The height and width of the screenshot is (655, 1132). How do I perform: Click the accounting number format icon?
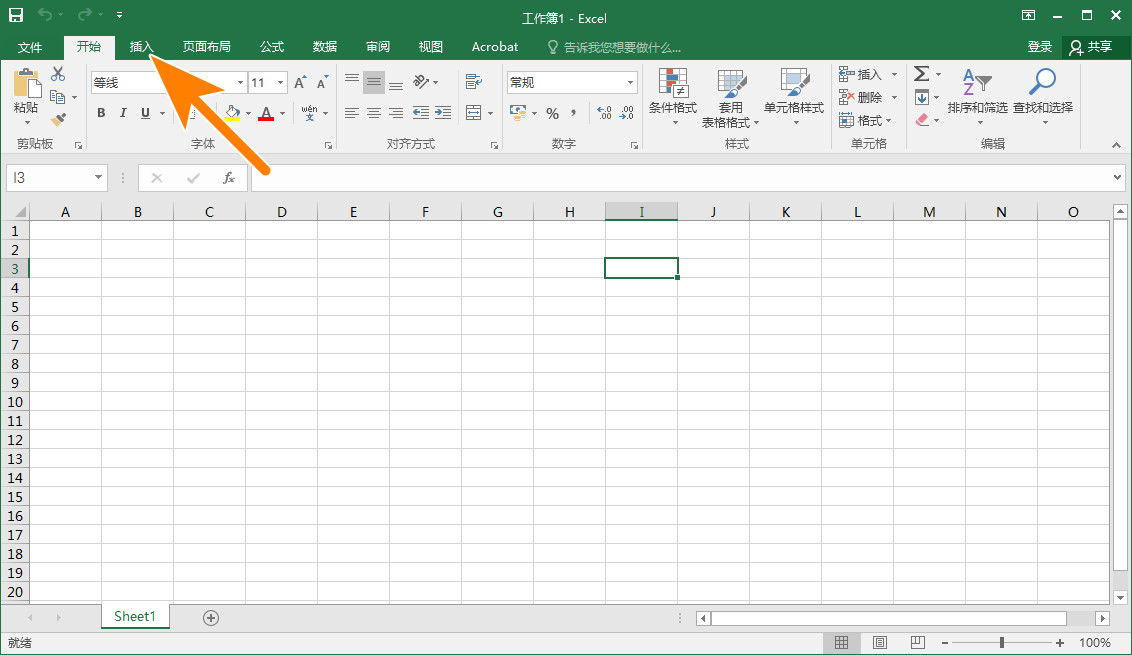[x=518, y=113]
